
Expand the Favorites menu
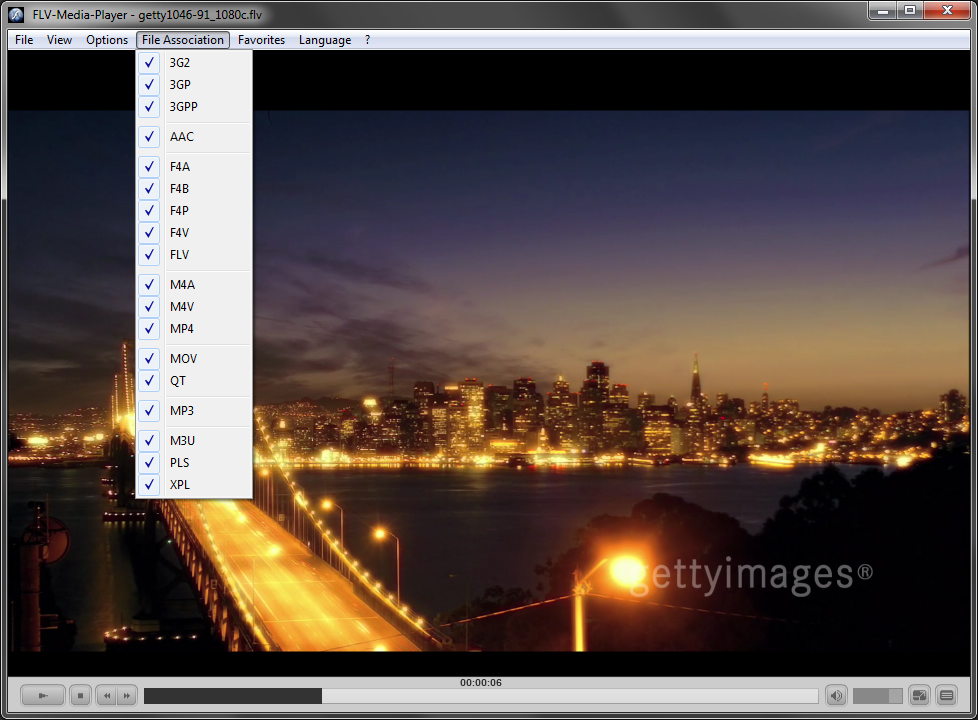point(261,40)
